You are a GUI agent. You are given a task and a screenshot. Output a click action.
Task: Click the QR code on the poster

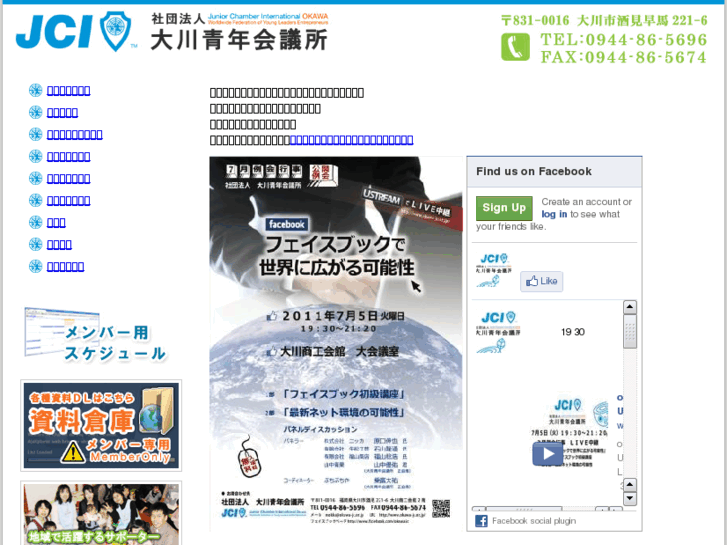[x=441, y=508]
